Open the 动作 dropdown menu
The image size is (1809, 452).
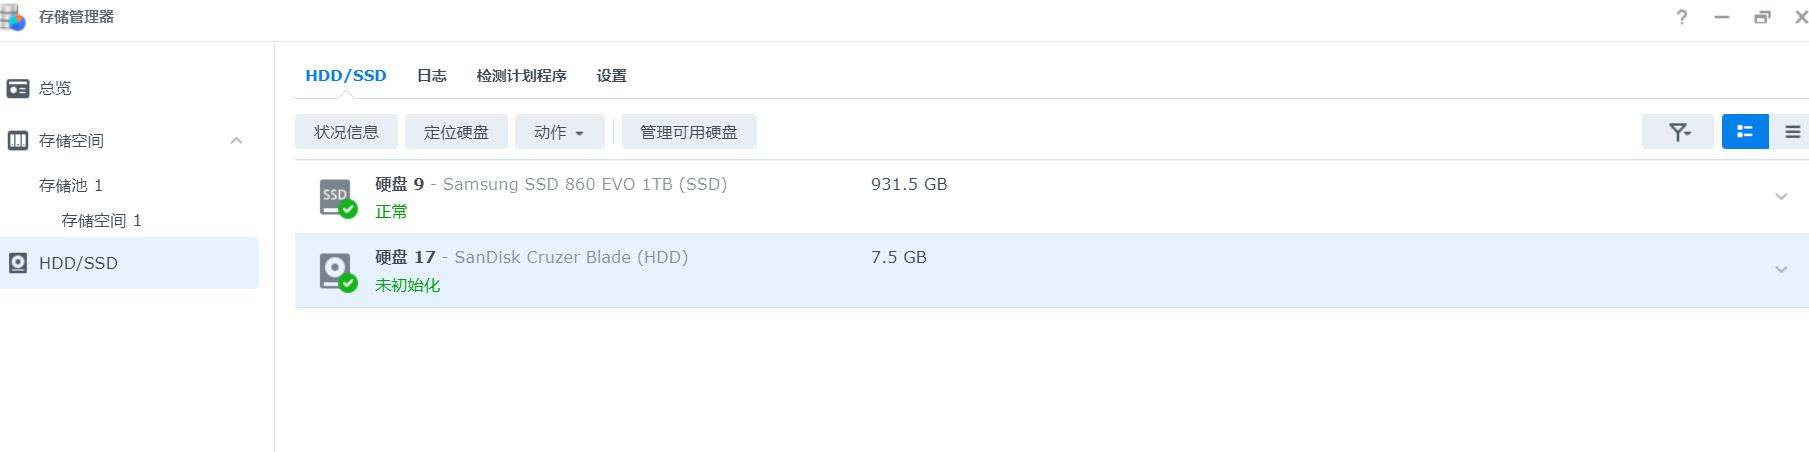[x=559, y=132]
